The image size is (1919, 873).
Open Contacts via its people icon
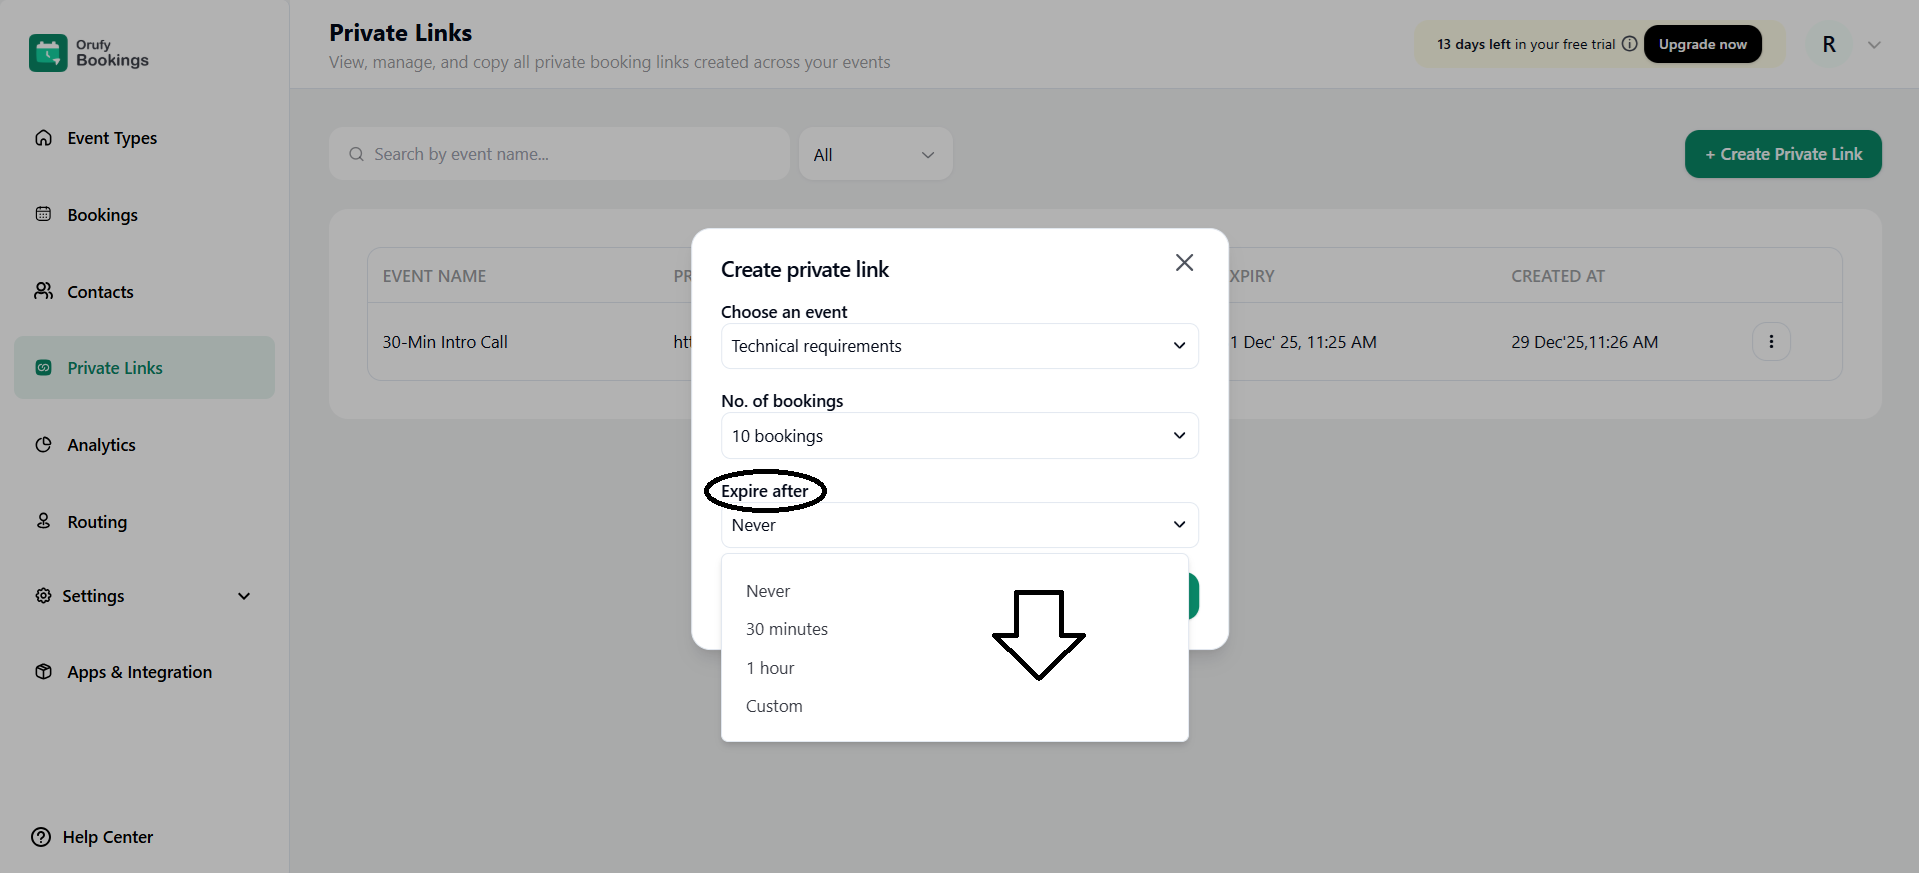(x=44, y=291)
